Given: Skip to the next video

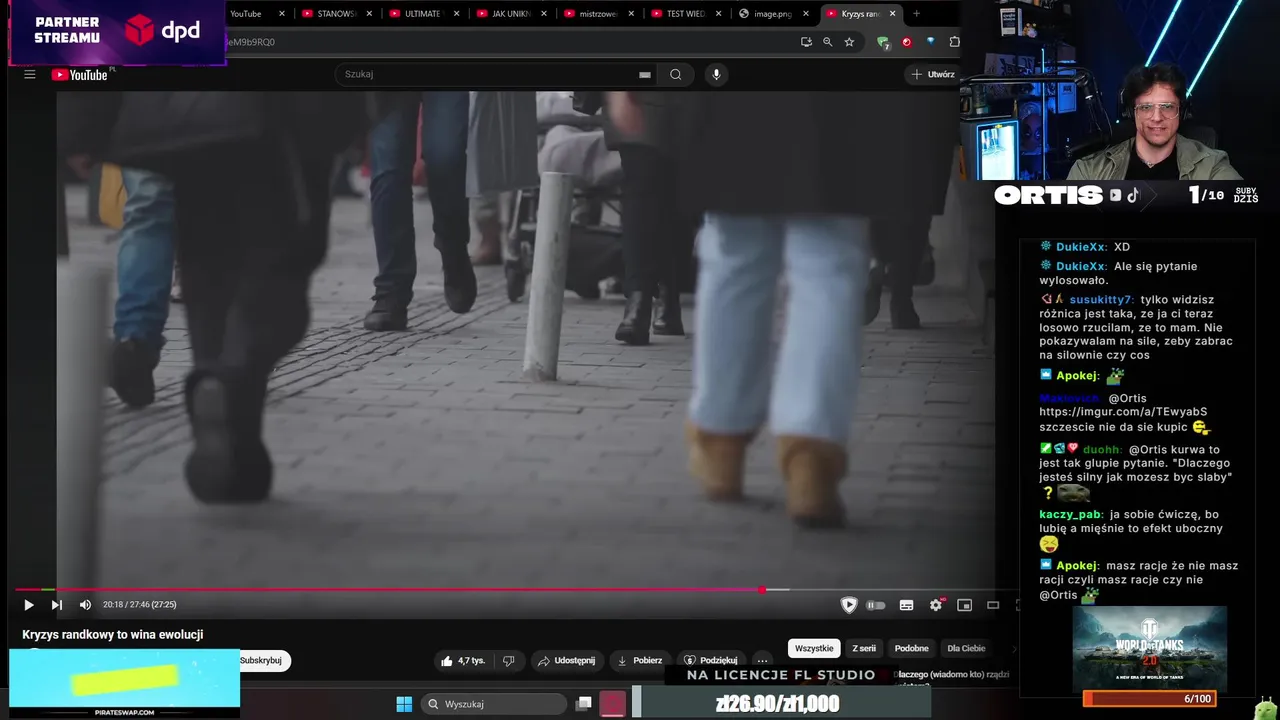Looking at the screenshot, I should (57, 605).
